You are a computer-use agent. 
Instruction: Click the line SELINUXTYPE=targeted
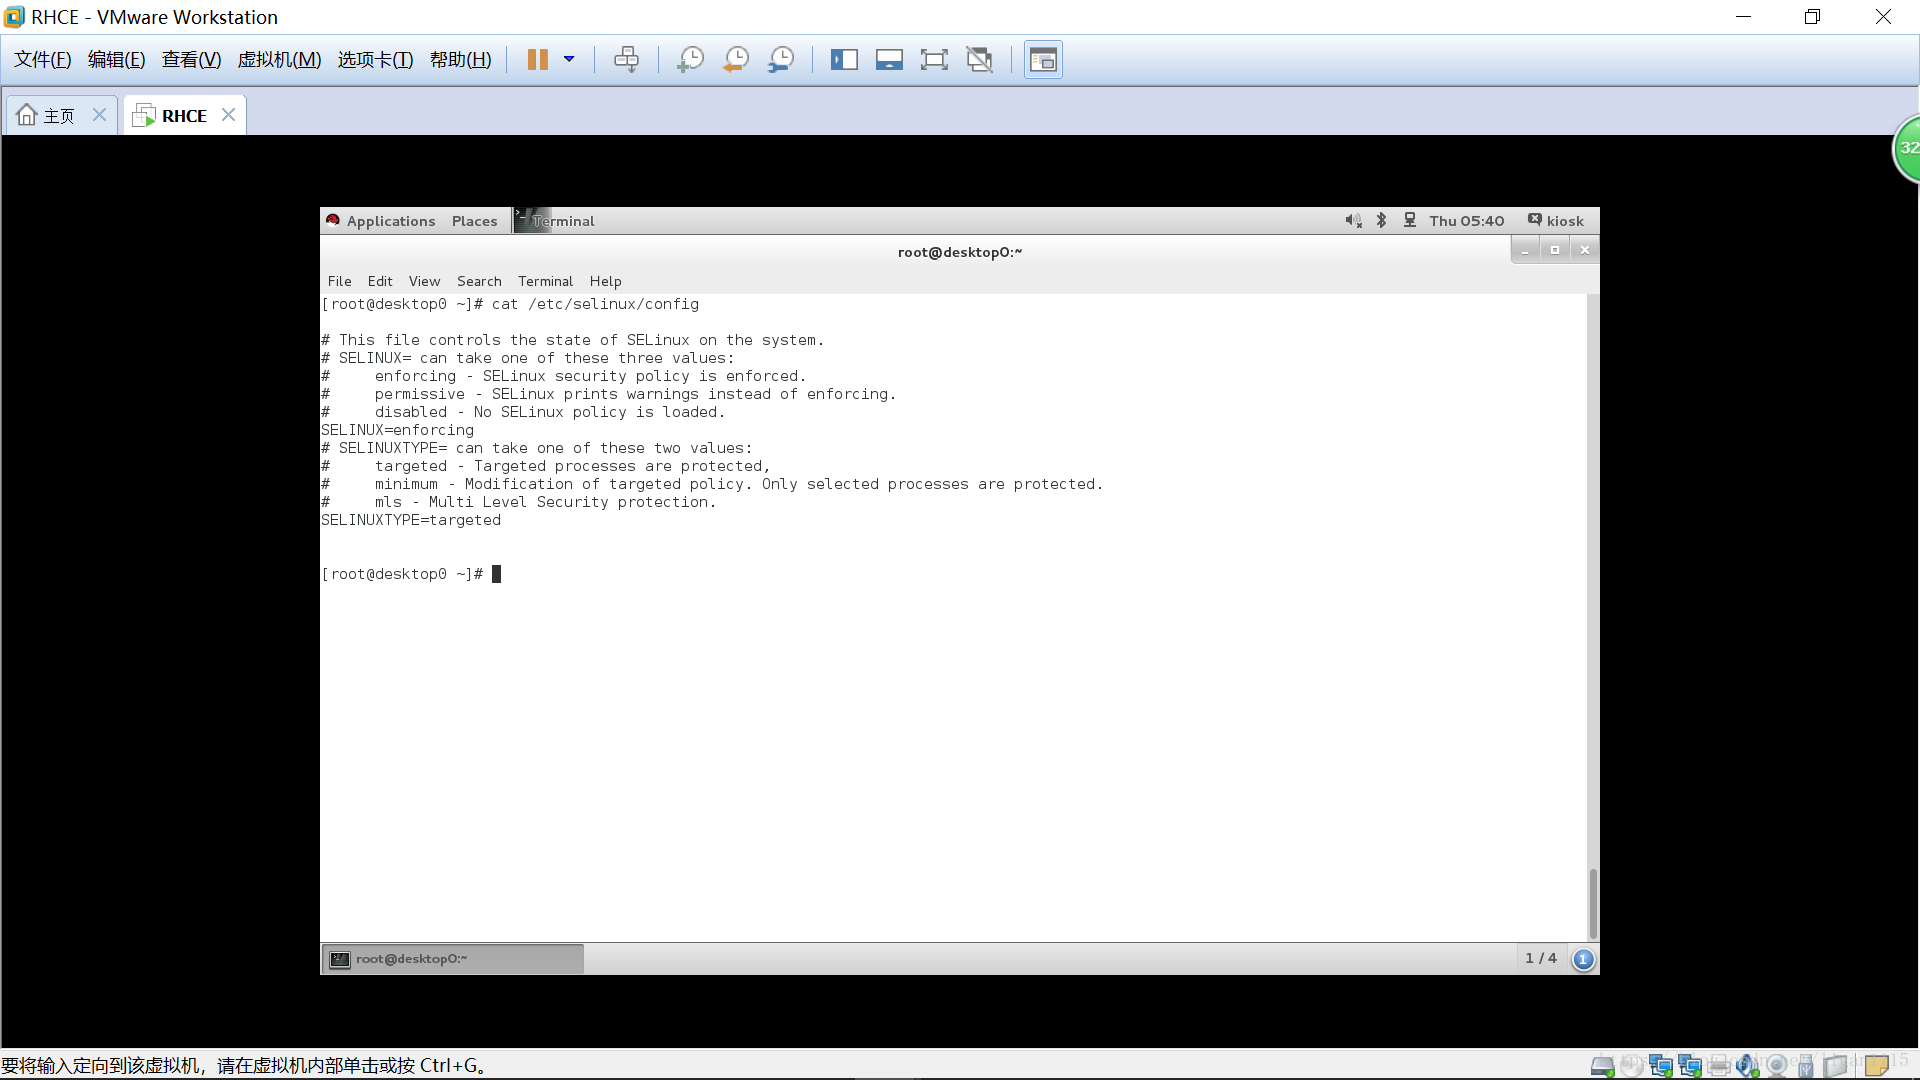pyautogui.click(x=411, y=520)
